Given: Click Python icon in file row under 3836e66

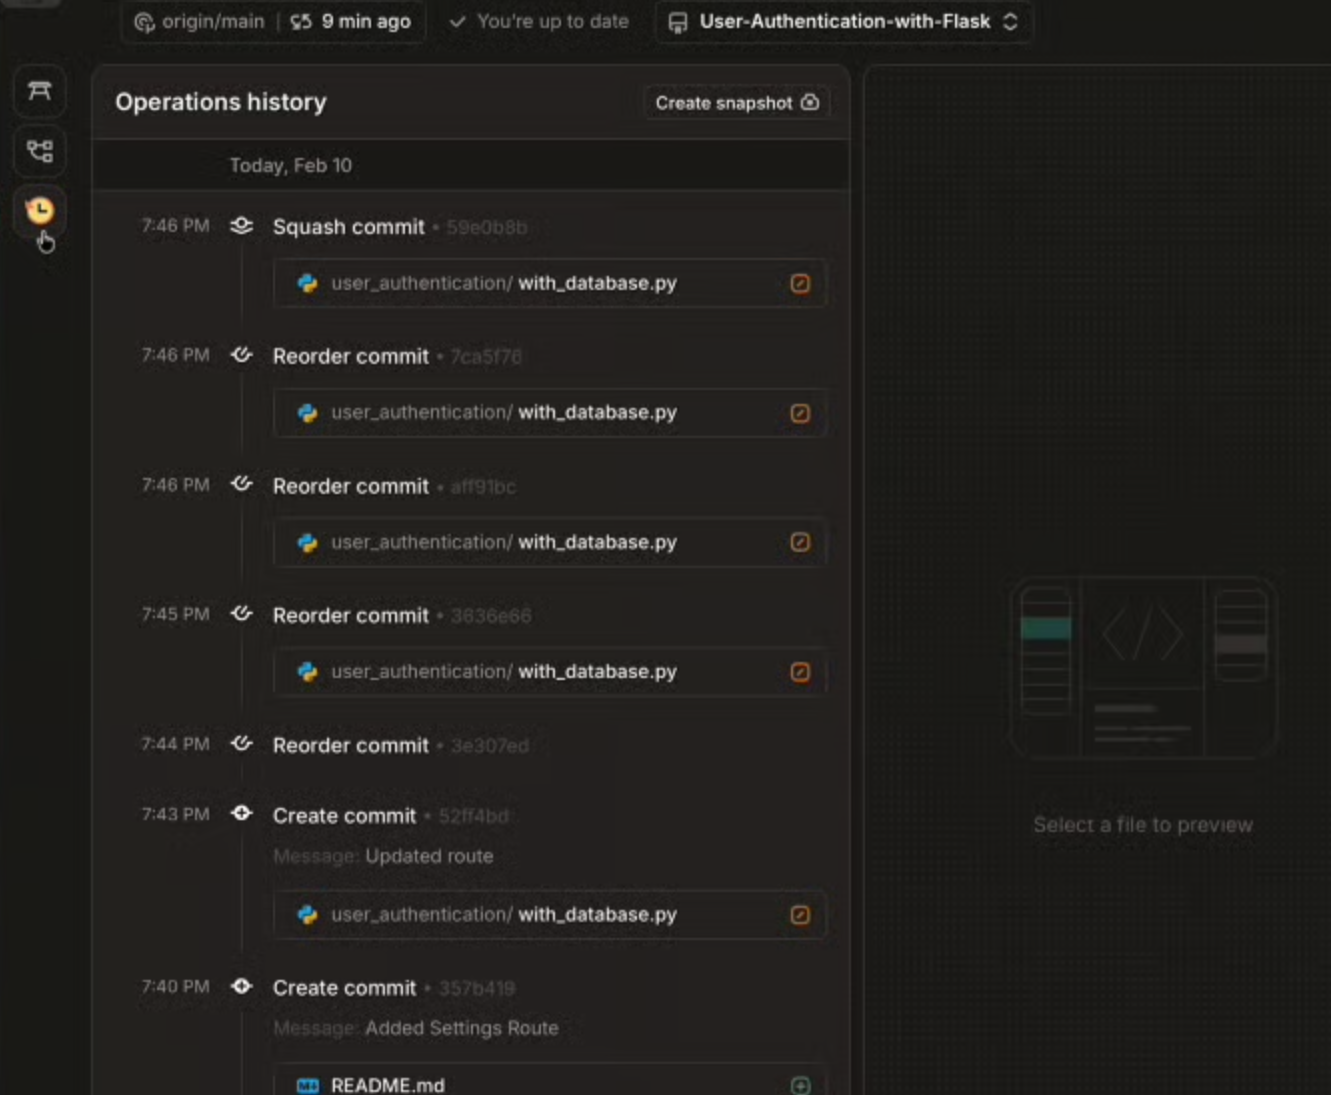Looking at the screenshot, I should pos(307,672).
